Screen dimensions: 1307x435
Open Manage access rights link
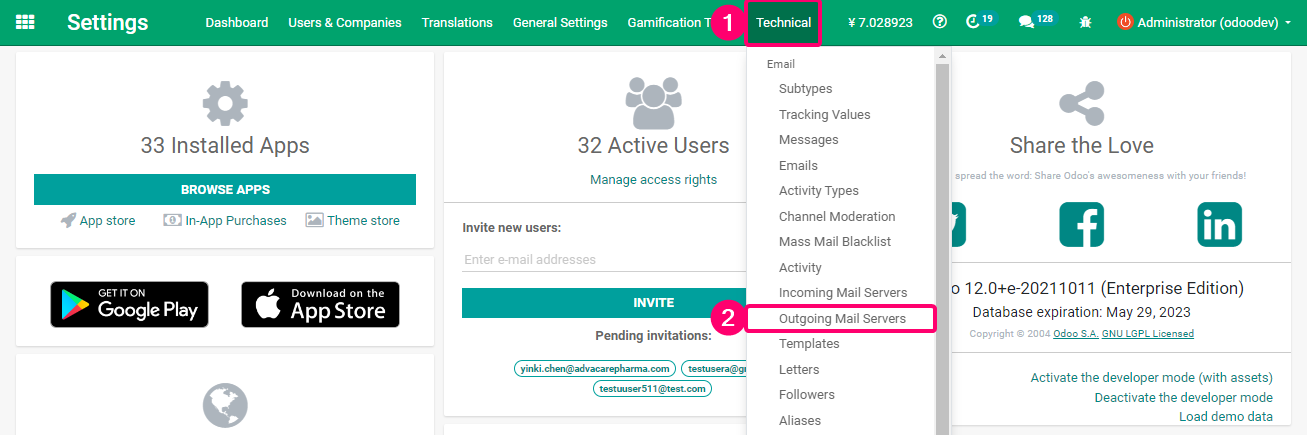click(x=653, y=179)
